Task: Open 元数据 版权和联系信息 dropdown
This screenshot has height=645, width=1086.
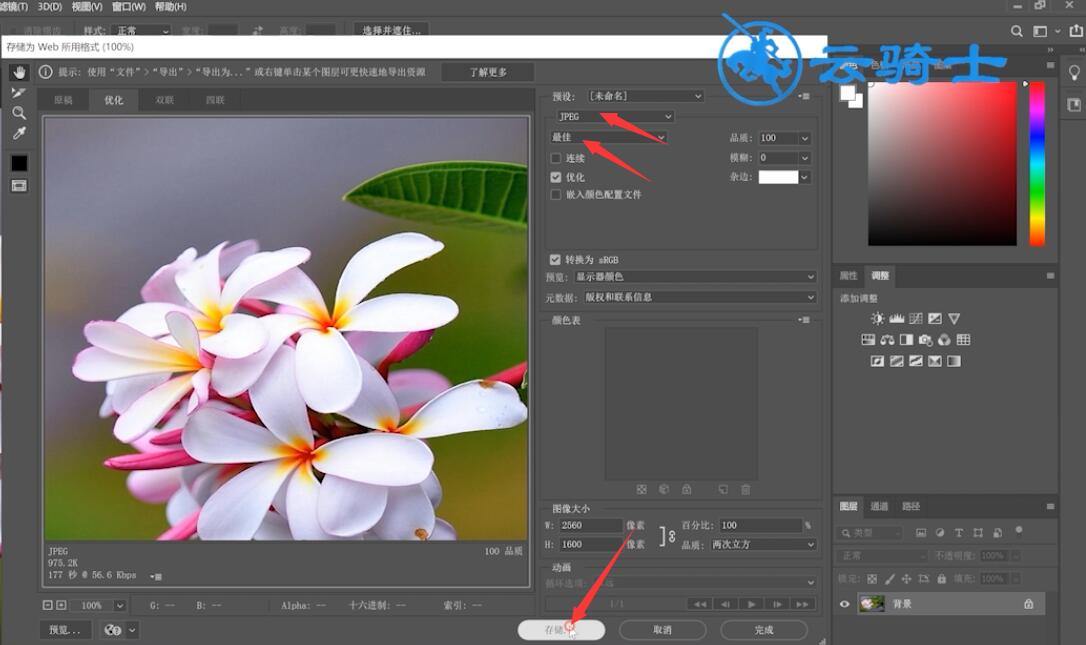Action: pyautogui.click(x=700, y=297)
